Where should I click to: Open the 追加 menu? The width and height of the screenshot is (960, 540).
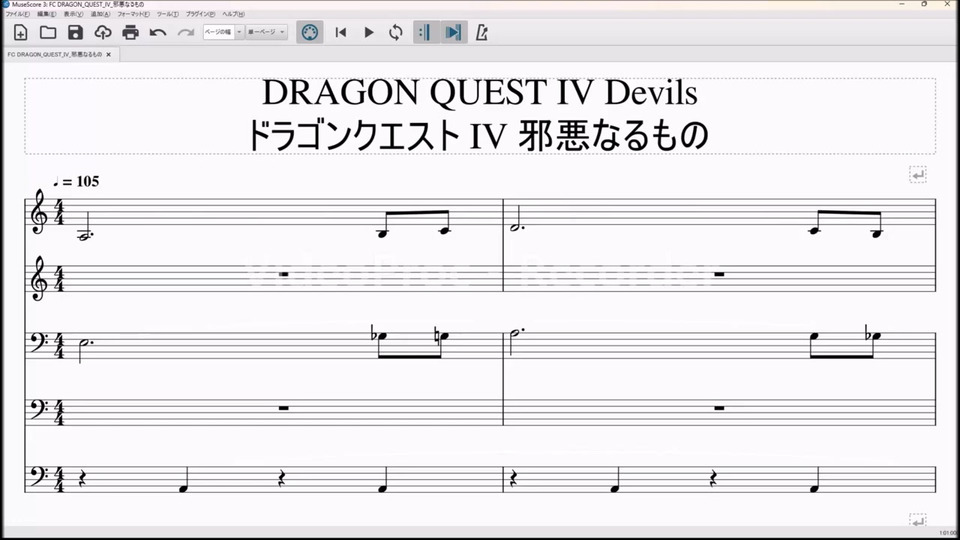click(x=100, y=14)
